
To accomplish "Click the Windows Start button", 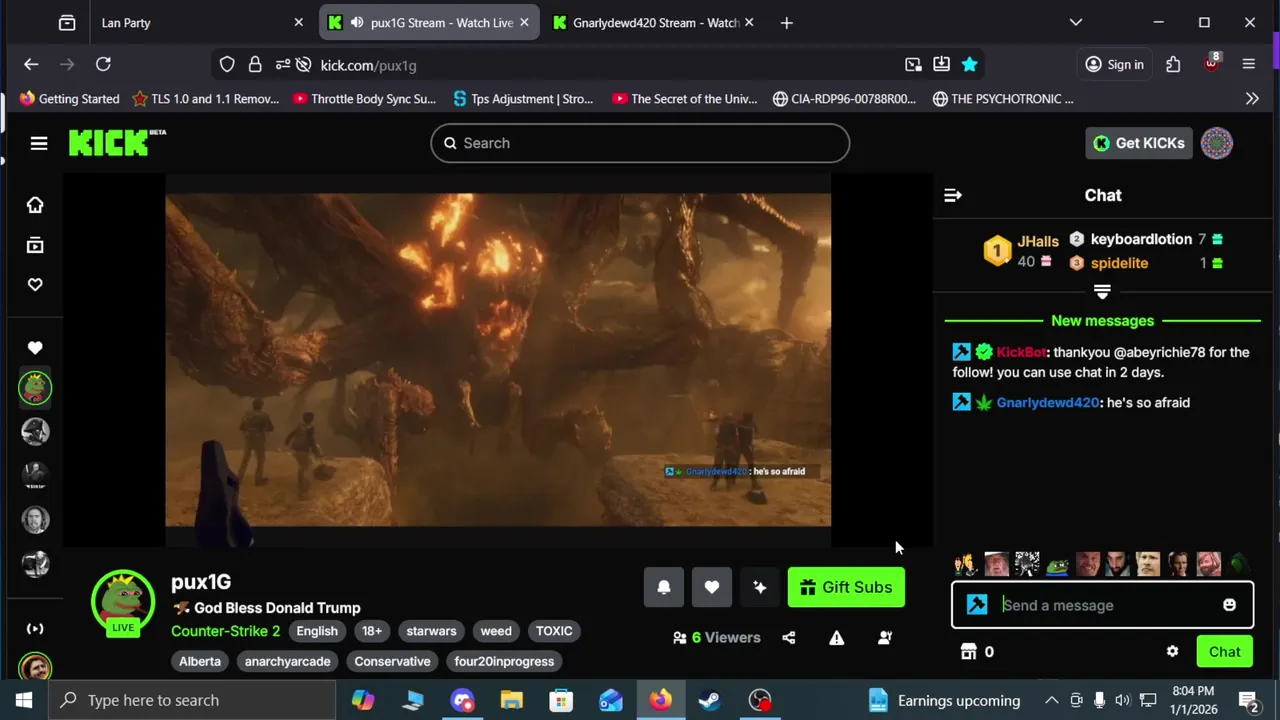I will tap(24, 700).
